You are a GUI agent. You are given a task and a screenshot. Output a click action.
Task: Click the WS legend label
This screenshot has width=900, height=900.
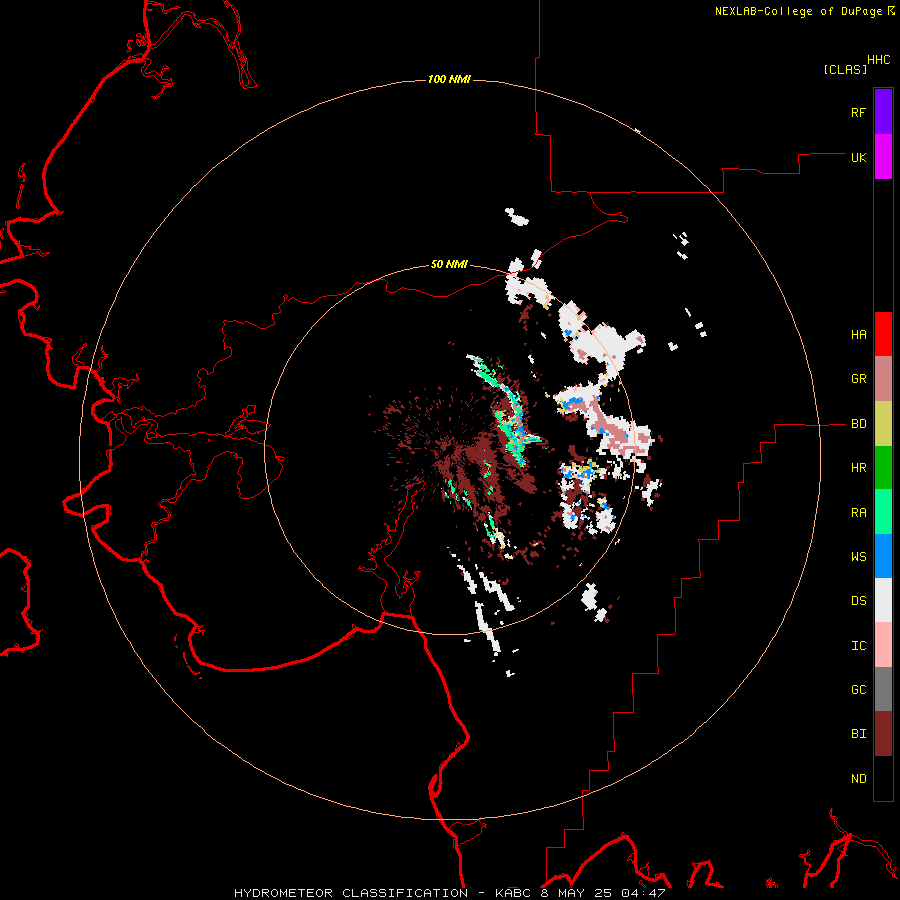pos(858,557)
